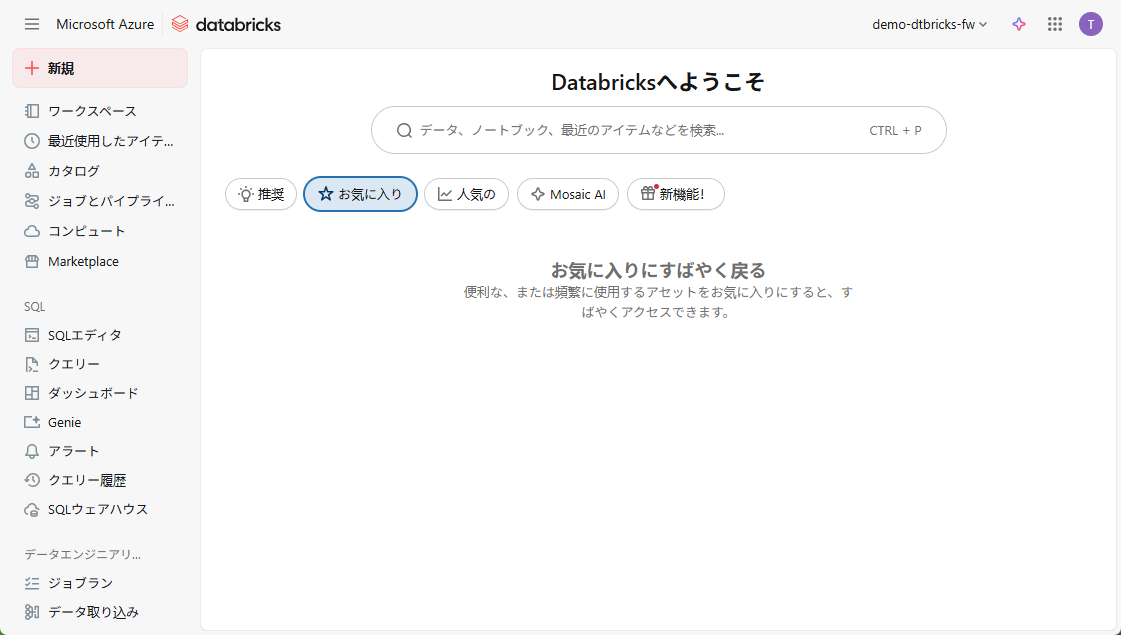Click the user avatar T icon
Image resolution: width=1121 pixels, height=635 pixels.
(x=1090, y=24)
